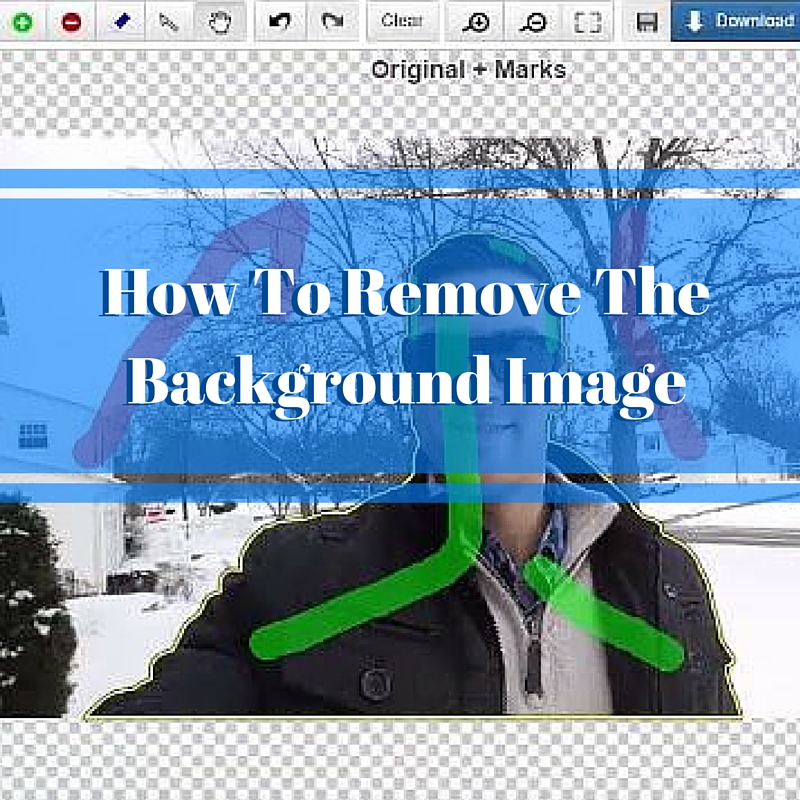Click the 'Original + Marks' label

pos(469,70)
